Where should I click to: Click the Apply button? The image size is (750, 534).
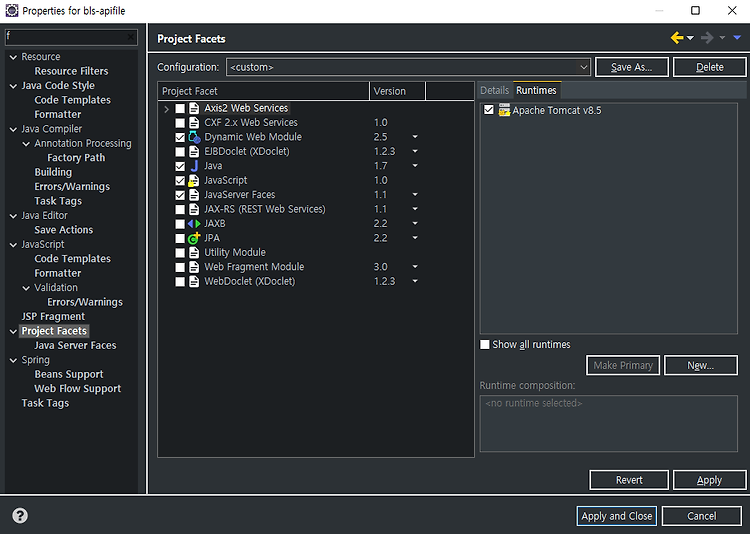[709, 480]
